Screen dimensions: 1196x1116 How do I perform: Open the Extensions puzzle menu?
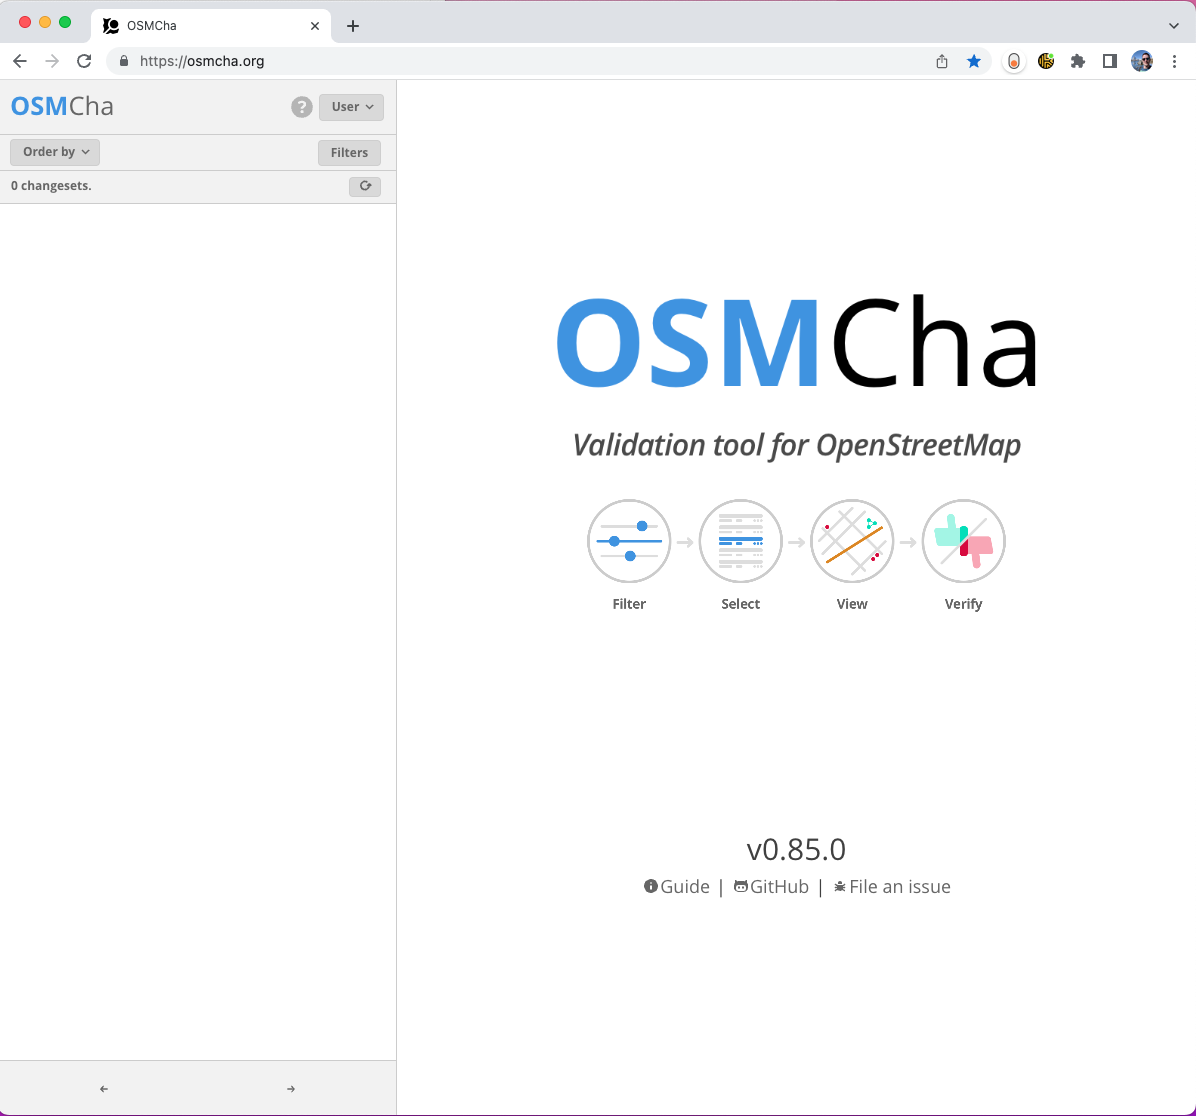1078,61
